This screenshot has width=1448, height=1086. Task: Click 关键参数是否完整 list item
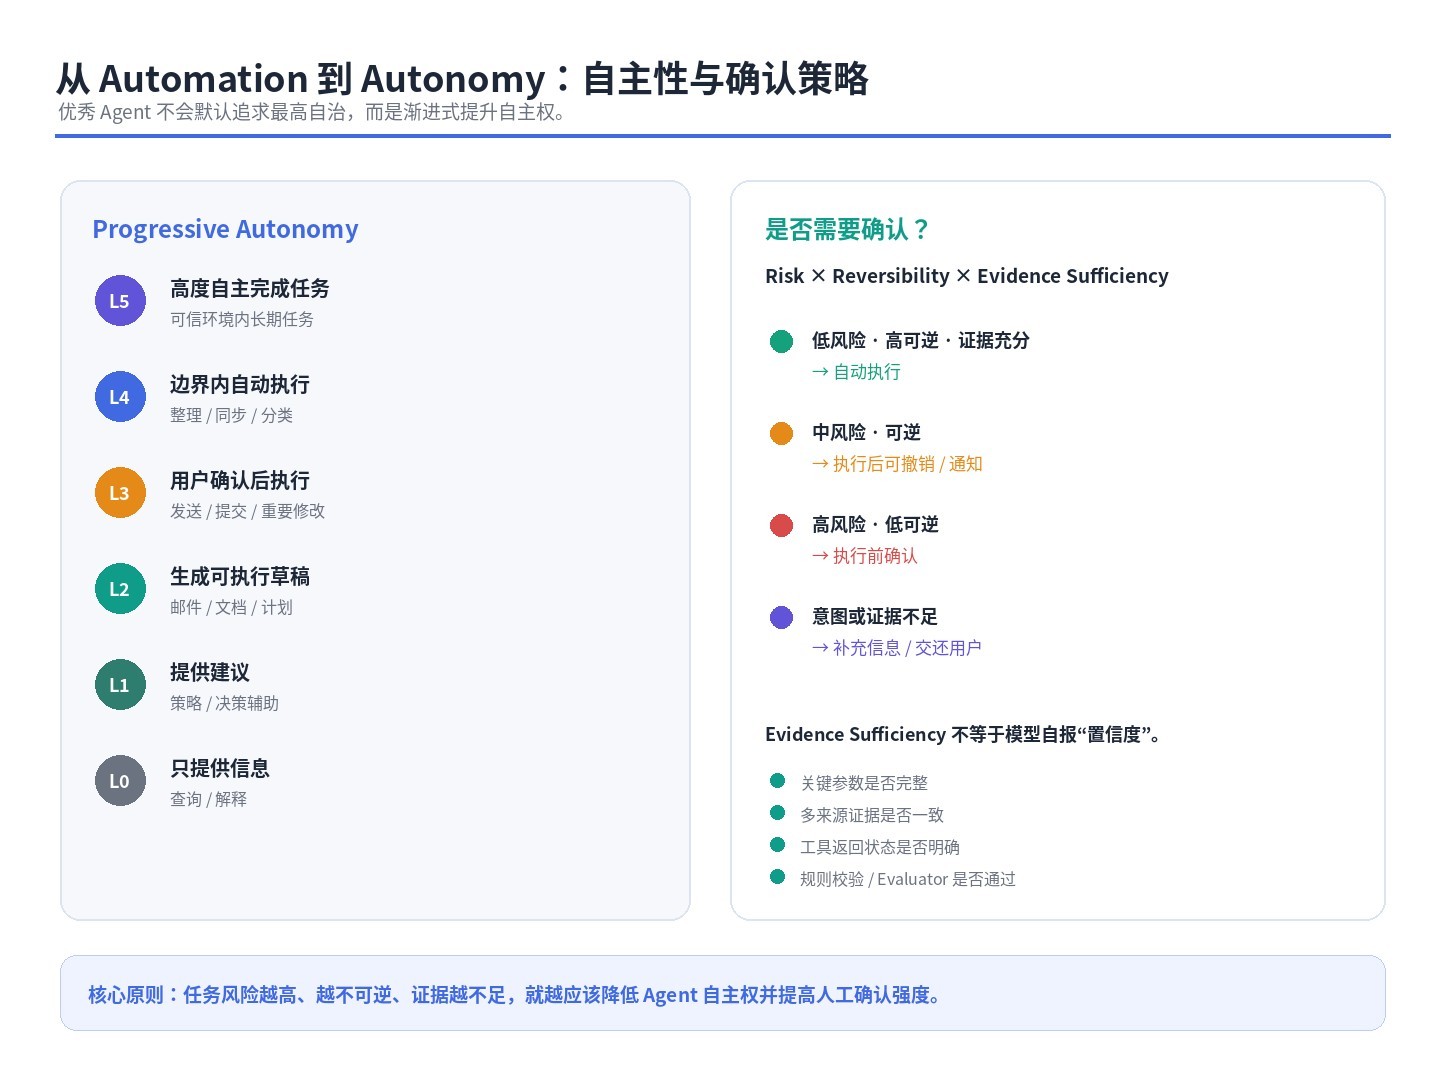click(x=864, y=783)
